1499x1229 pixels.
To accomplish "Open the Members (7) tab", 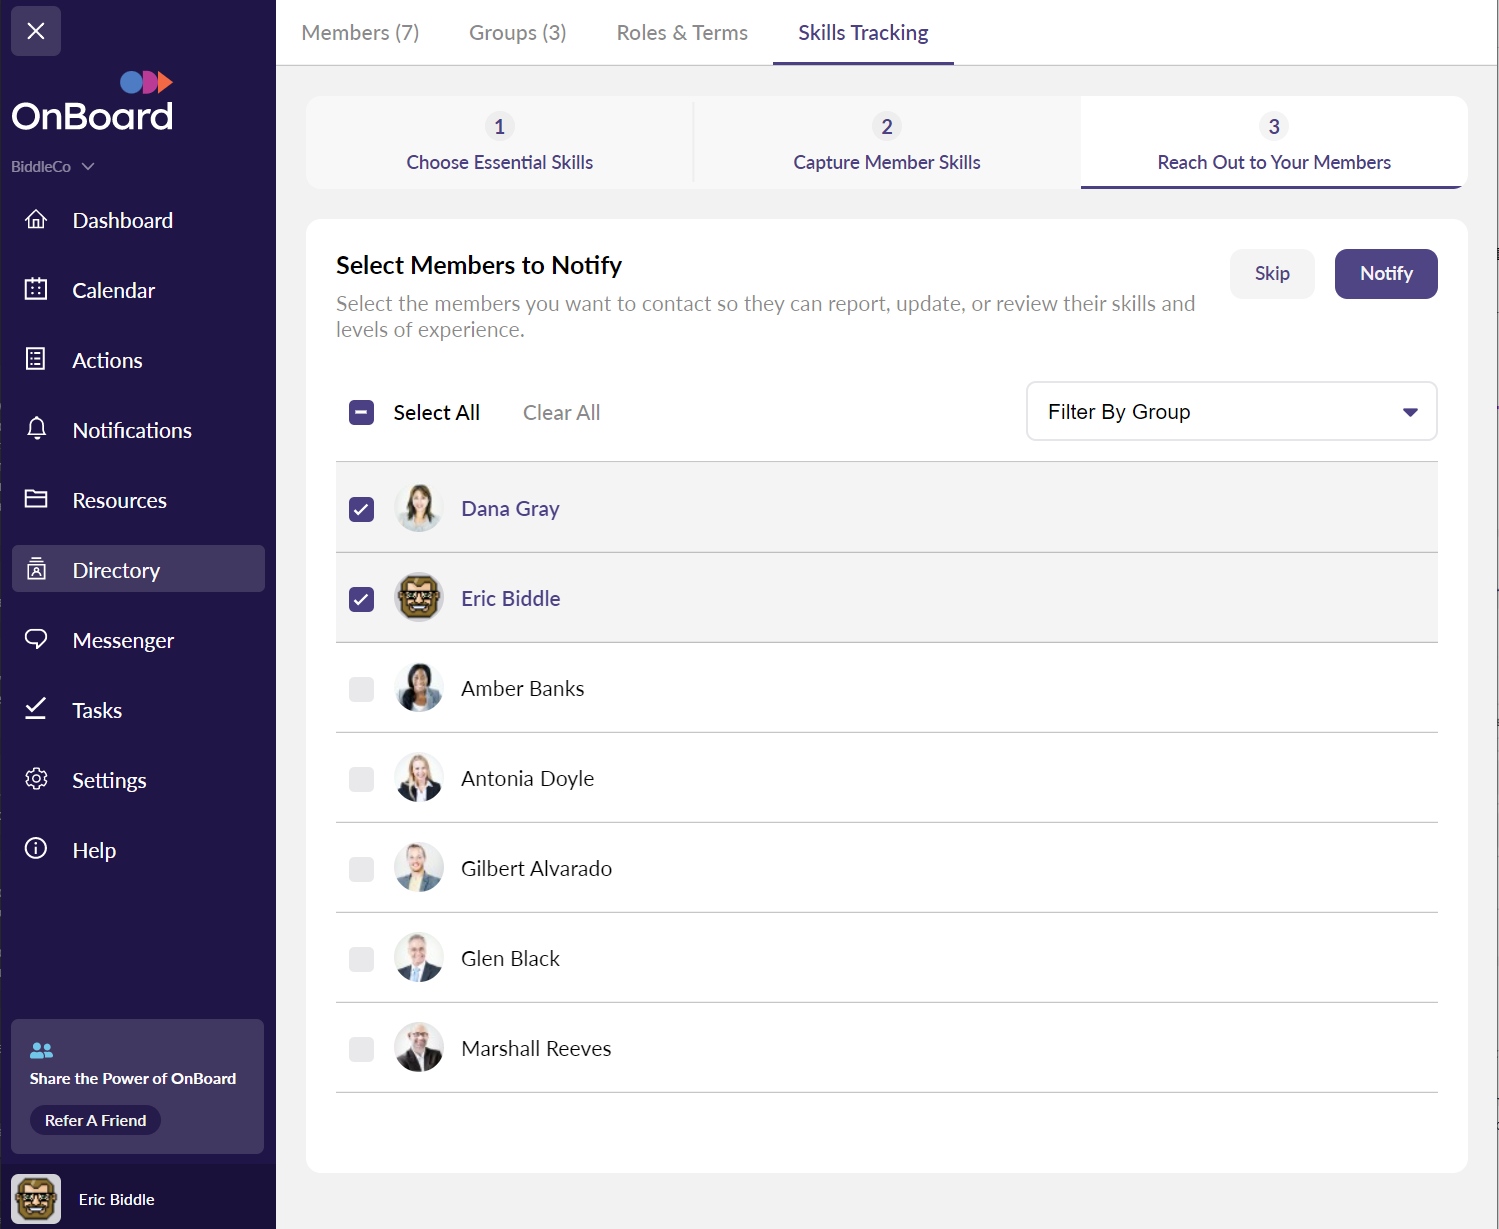I will pyautogui.click(x=360, y=33).
